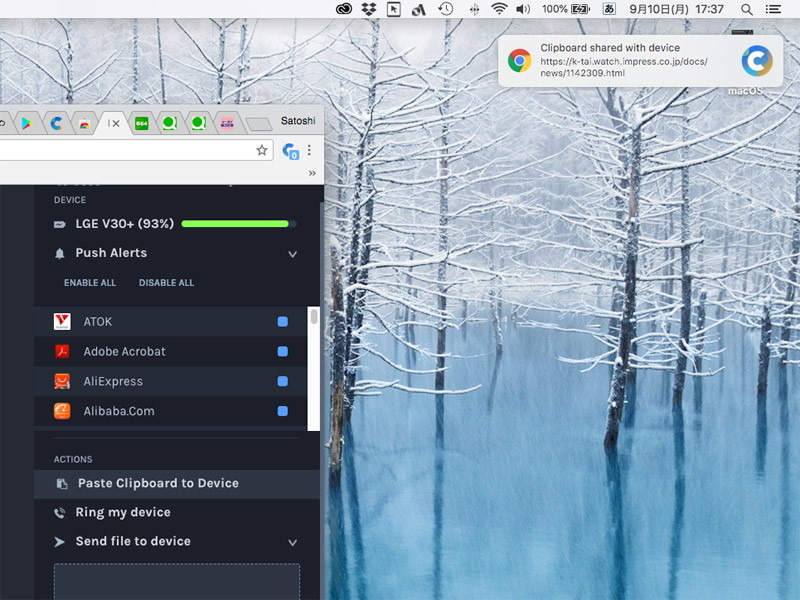The image size is (800, 600).
Task: Click the Alibaba.Com app icon
Action: point(62,411)
